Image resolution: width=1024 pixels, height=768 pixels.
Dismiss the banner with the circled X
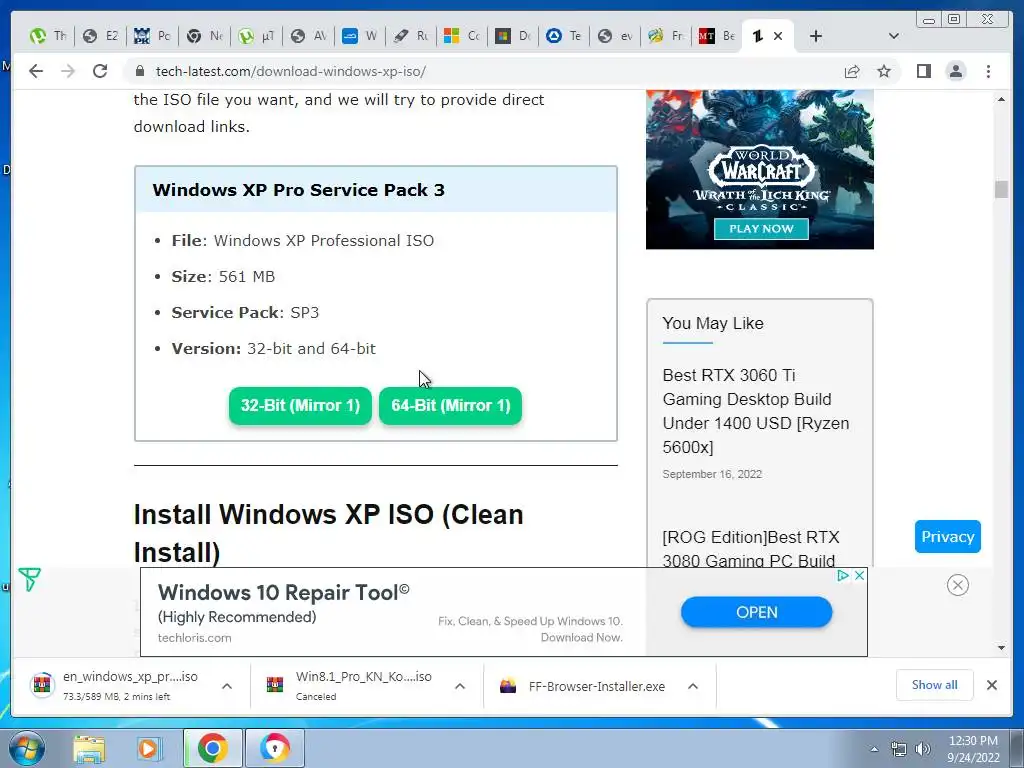click(957, 585)
